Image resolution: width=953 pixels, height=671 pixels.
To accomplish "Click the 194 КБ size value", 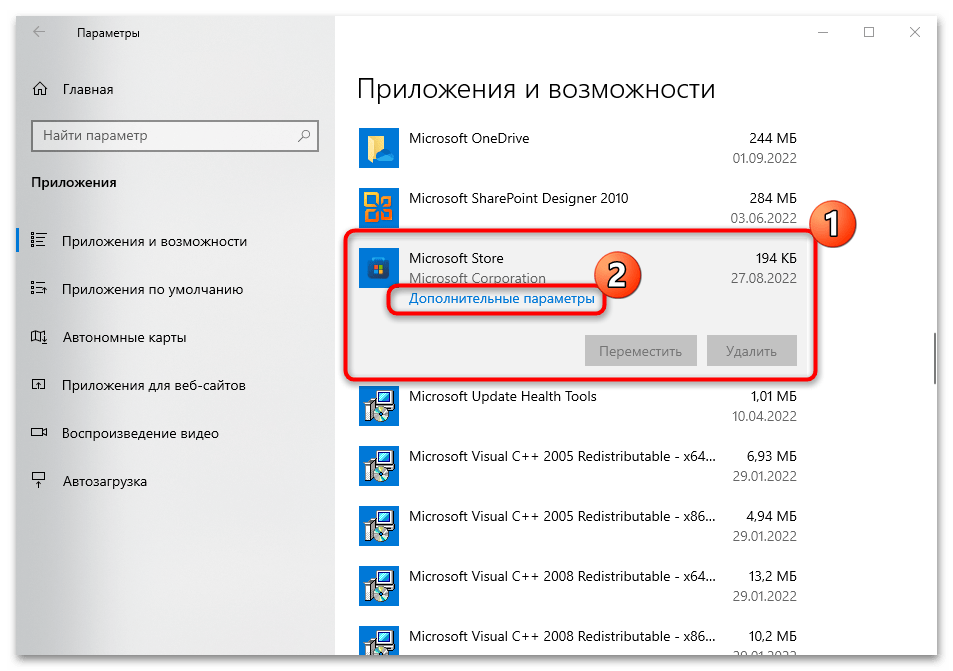I will [776, 258].
